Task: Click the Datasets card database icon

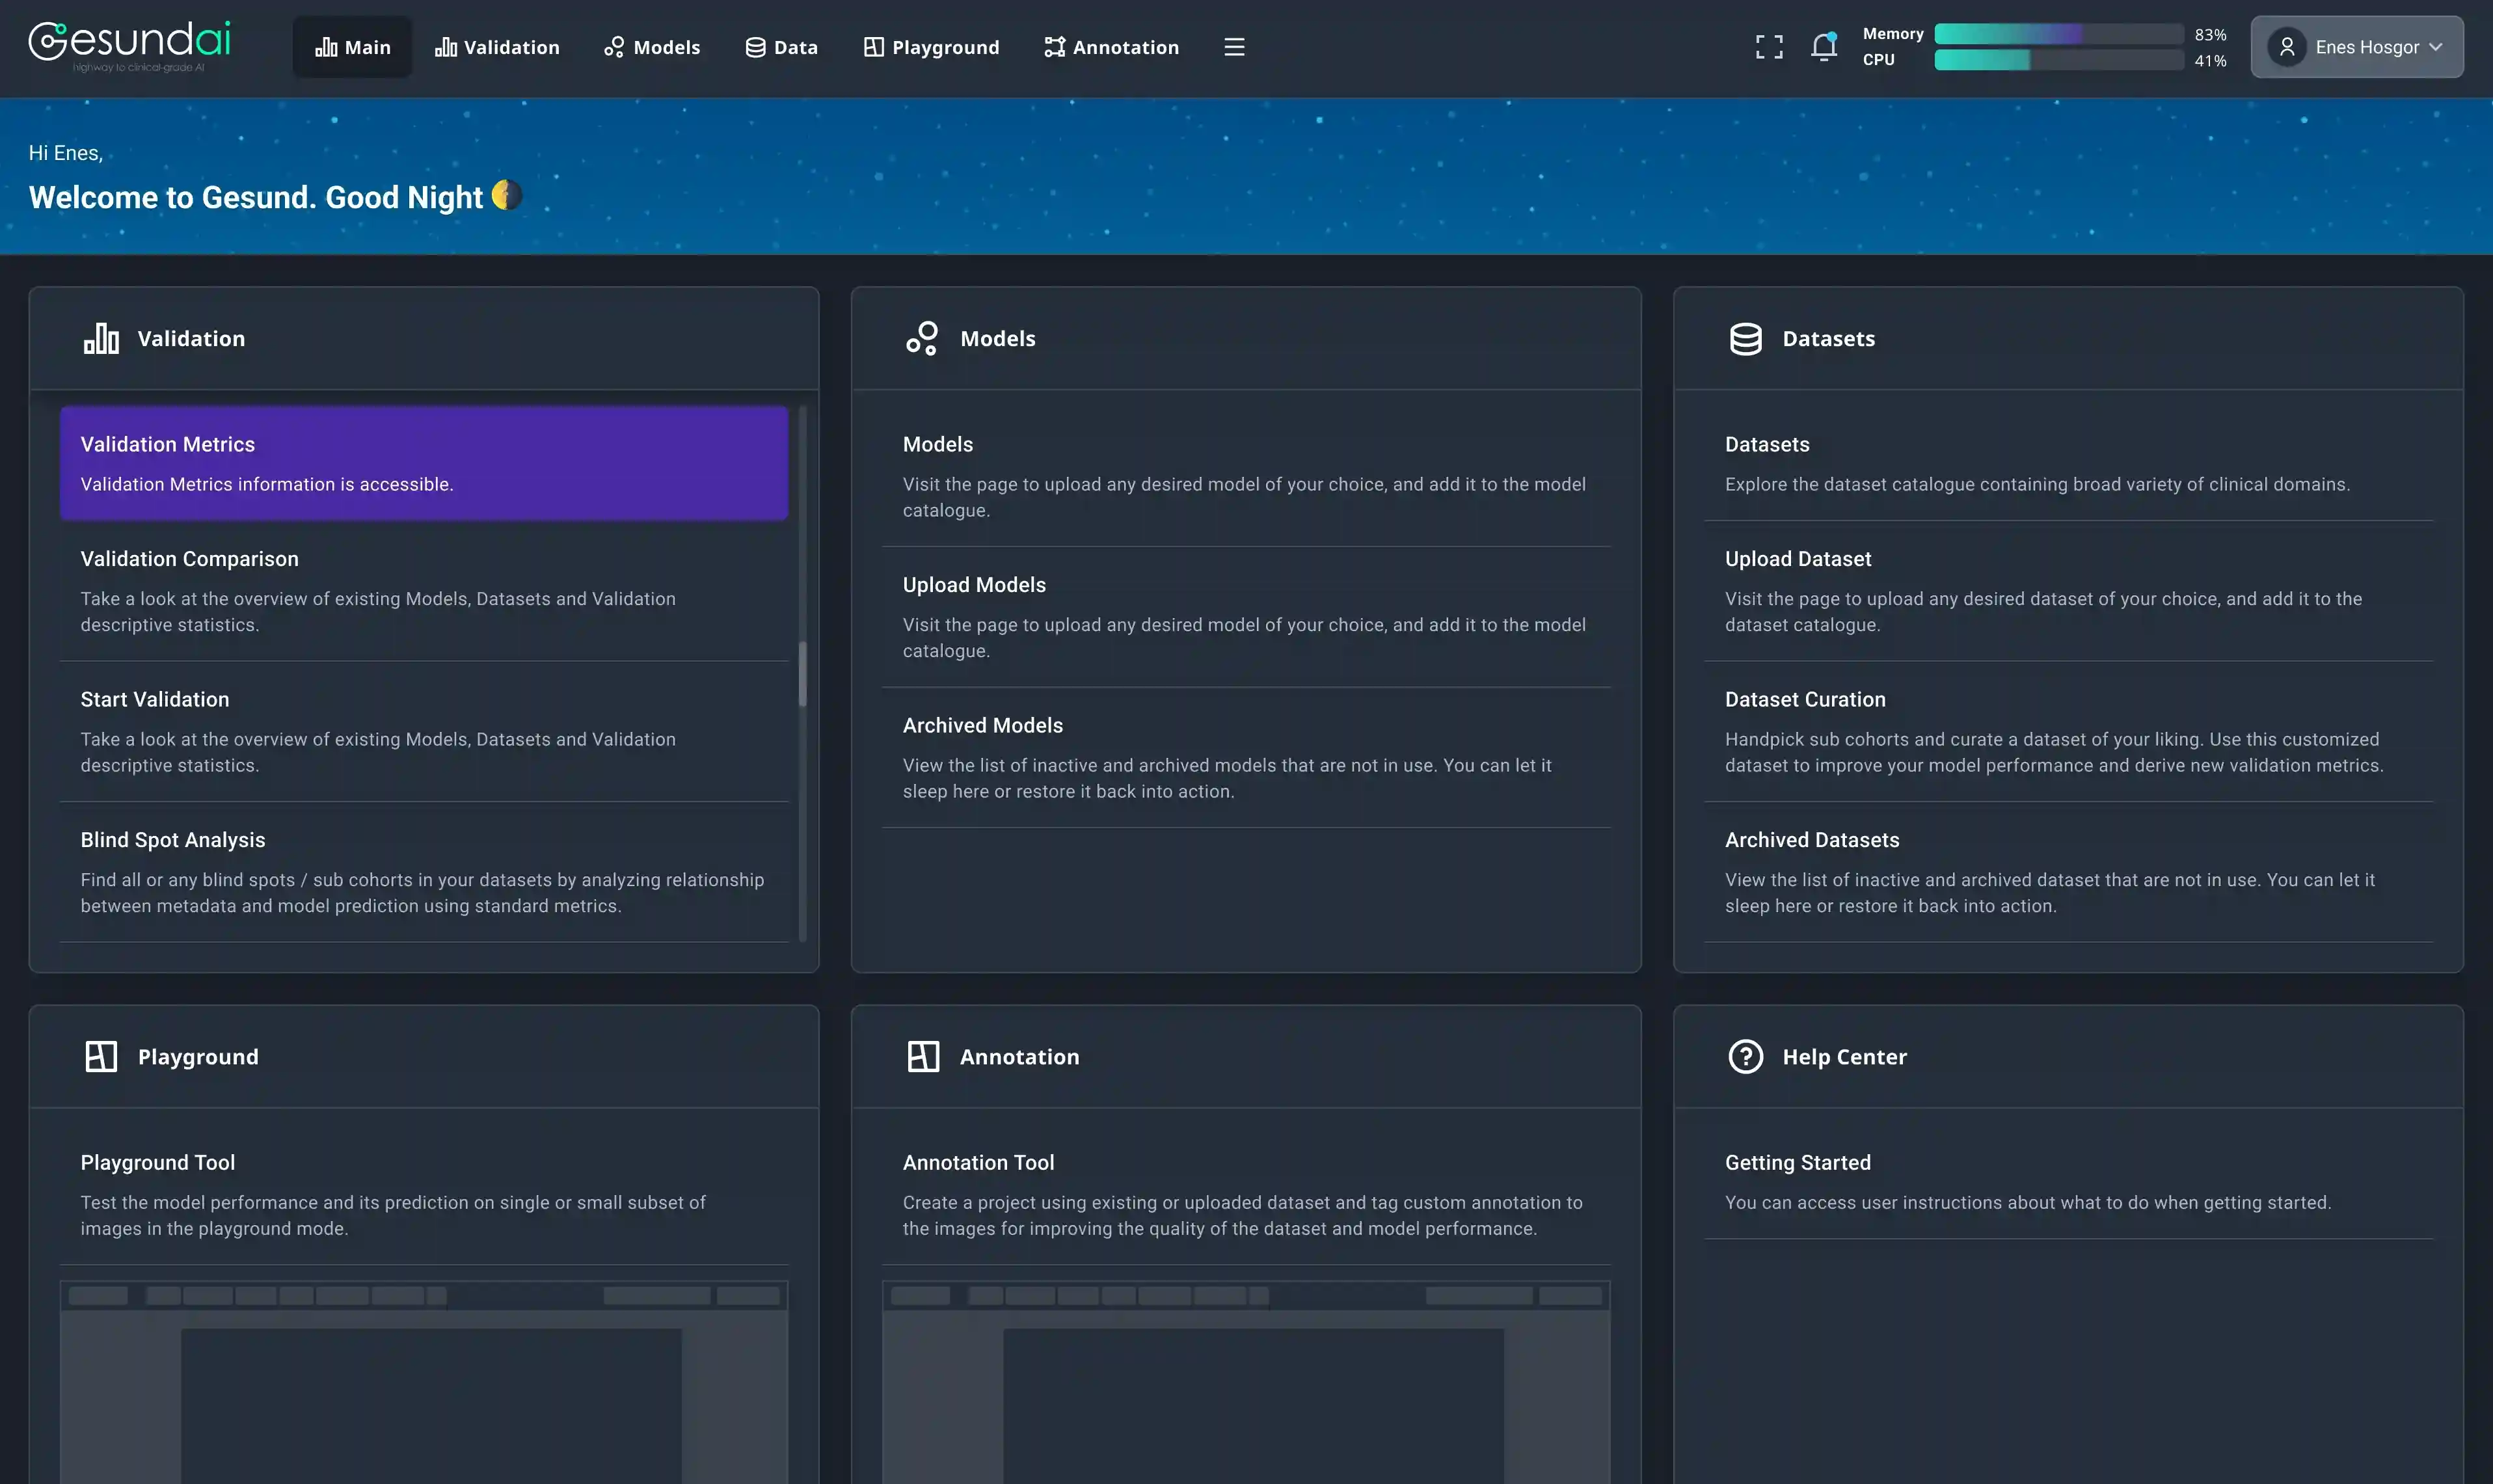Action: tap(1745, 338)
